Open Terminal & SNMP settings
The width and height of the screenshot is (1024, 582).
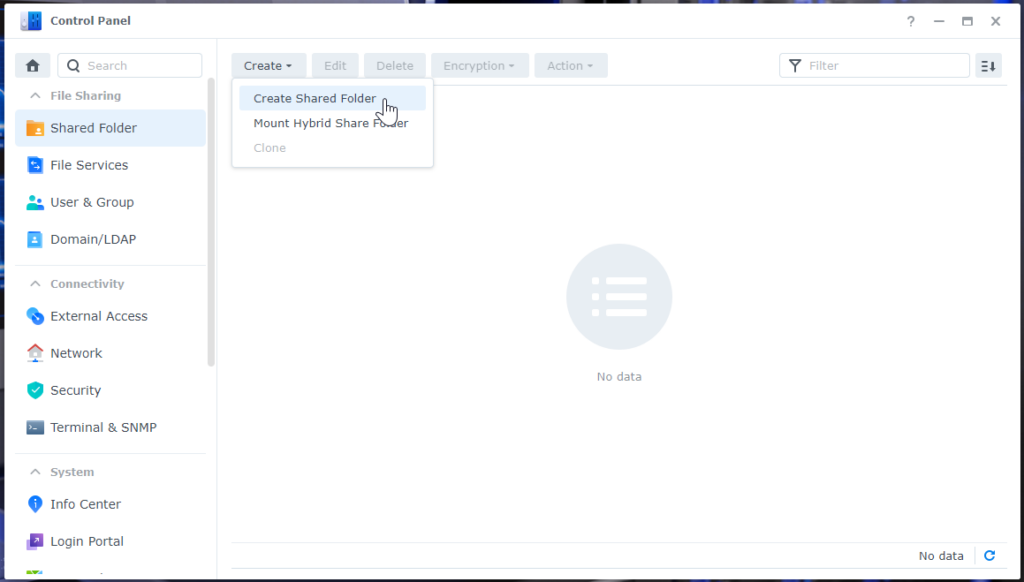coord(103,427)
